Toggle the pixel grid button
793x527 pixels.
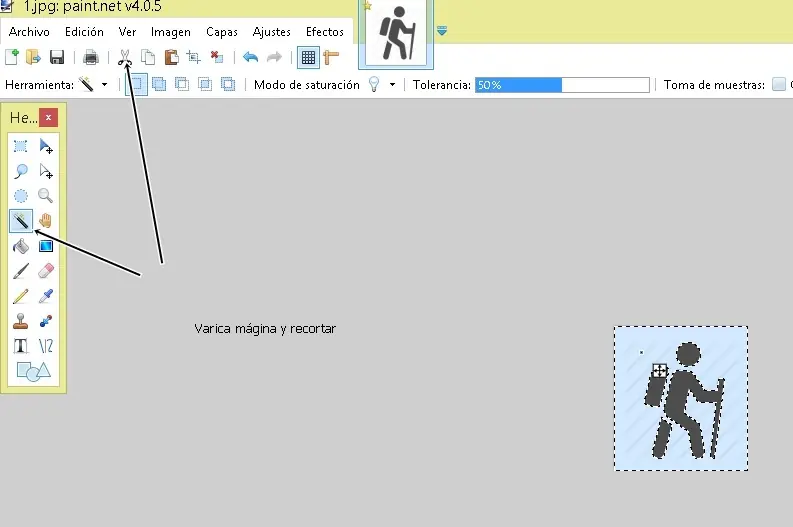click(308, 57)
